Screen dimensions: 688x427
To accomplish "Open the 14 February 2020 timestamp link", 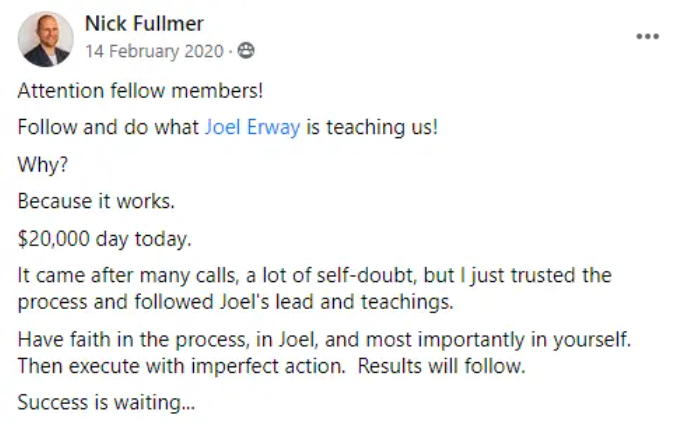I will coord(154,51).
